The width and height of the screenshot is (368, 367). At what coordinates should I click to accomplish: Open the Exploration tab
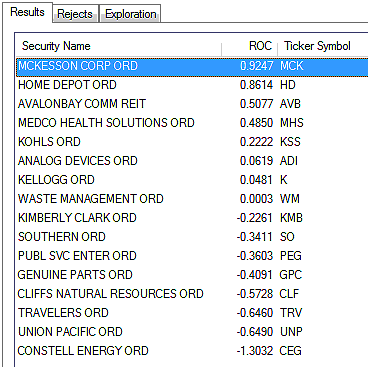click(130, 14)
